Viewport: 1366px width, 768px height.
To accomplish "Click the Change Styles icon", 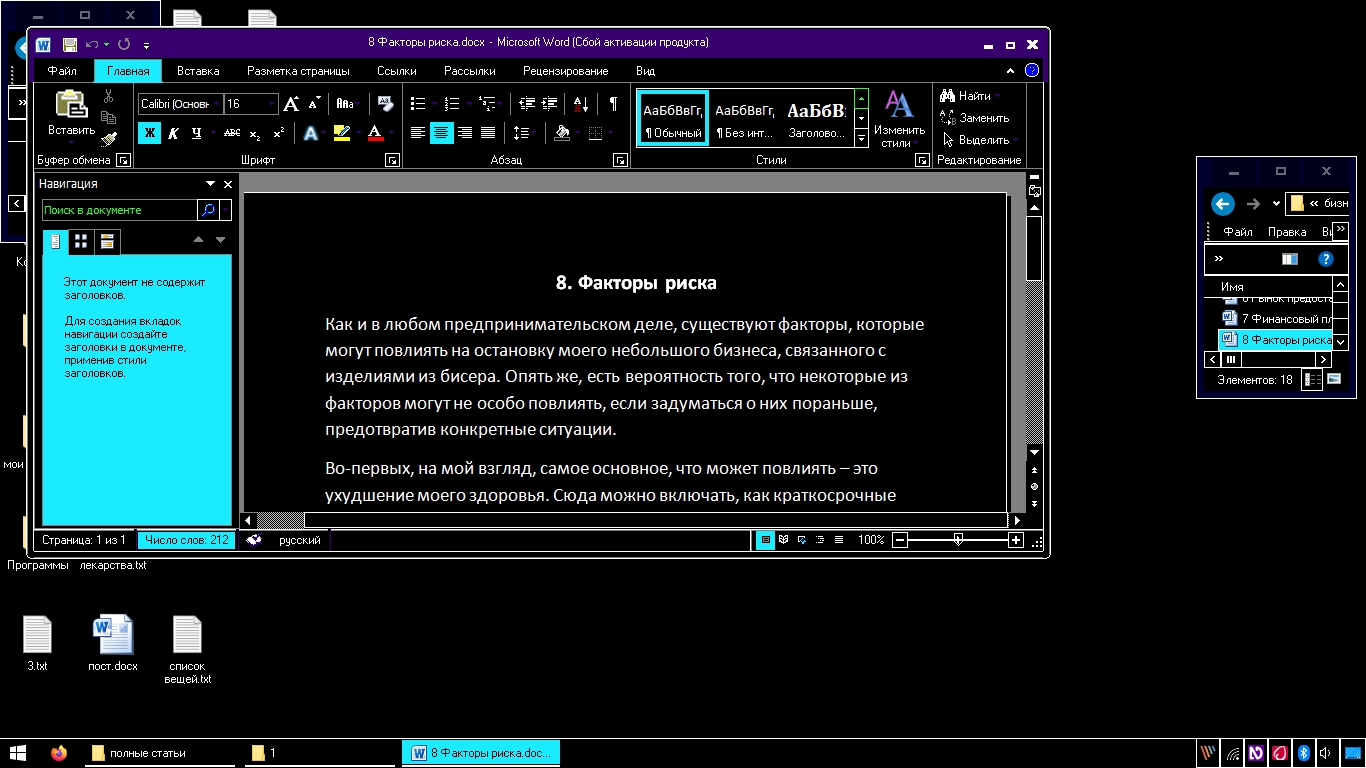I will click(899, 105).
